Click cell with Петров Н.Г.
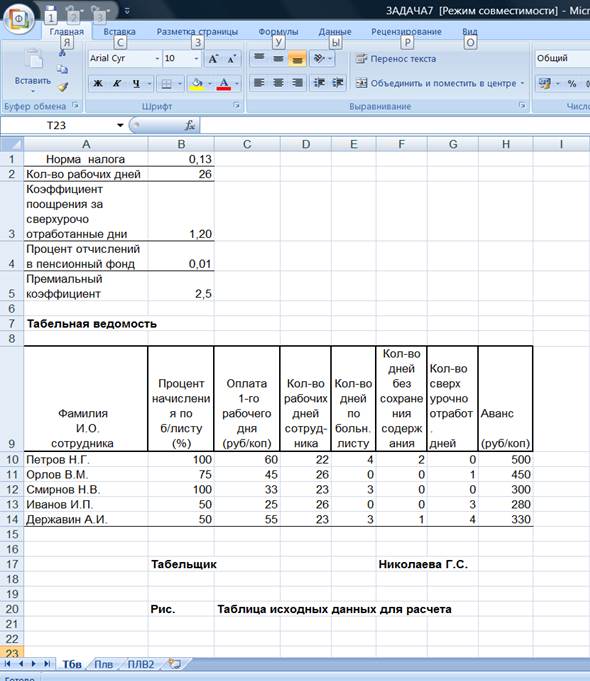 86,460
